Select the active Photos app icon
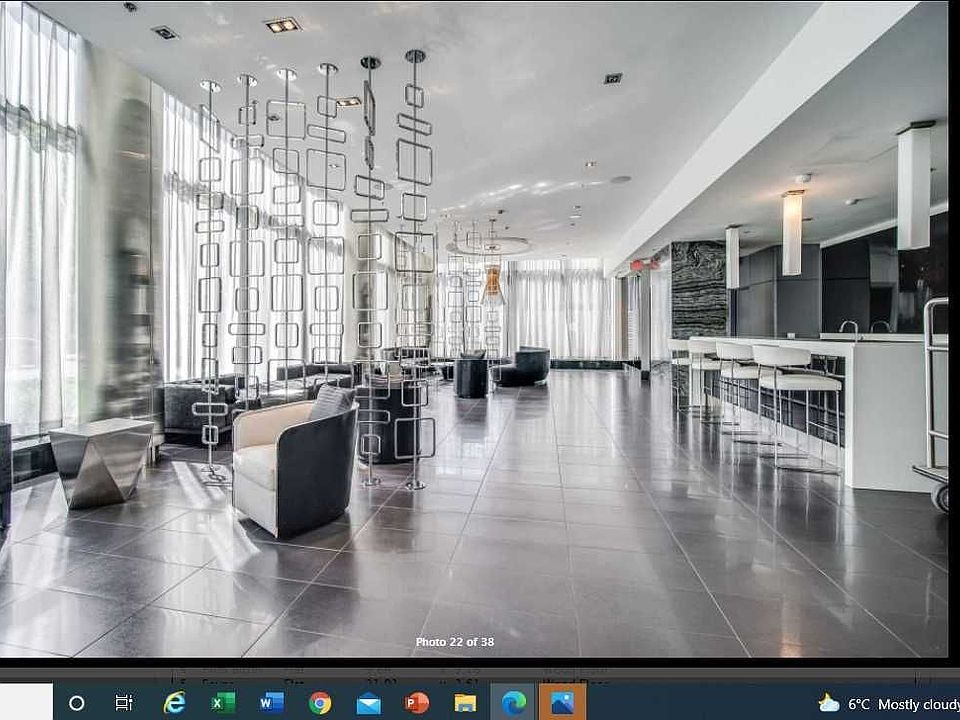 pyautogui.click(x=562, y=703)
